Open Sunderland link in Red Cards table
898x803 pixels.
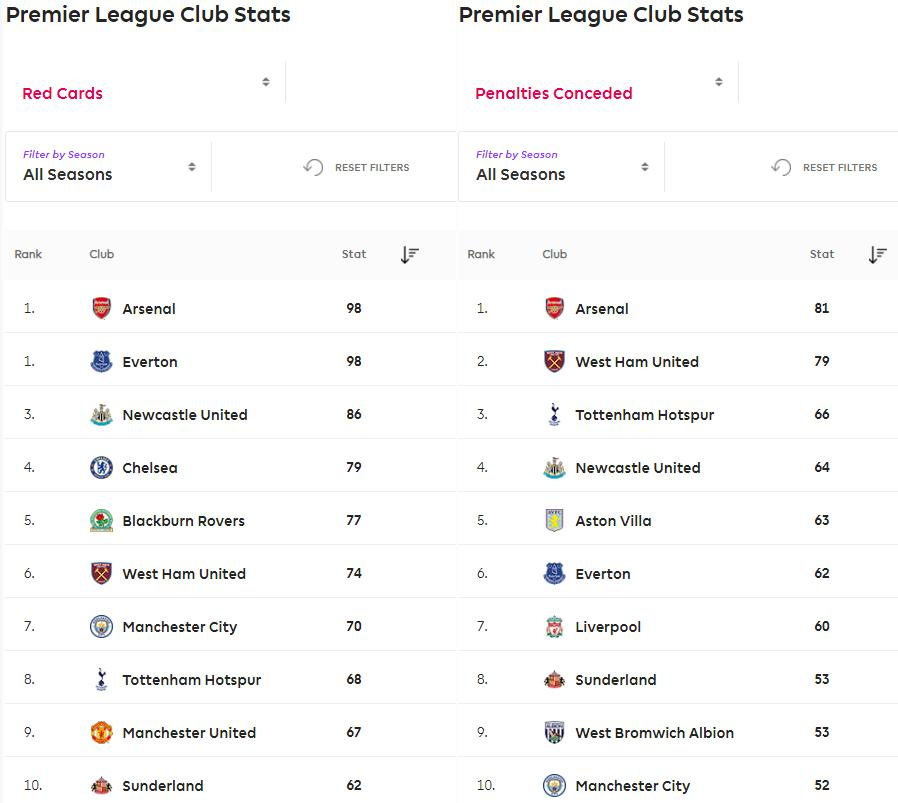tap(162, 786)
